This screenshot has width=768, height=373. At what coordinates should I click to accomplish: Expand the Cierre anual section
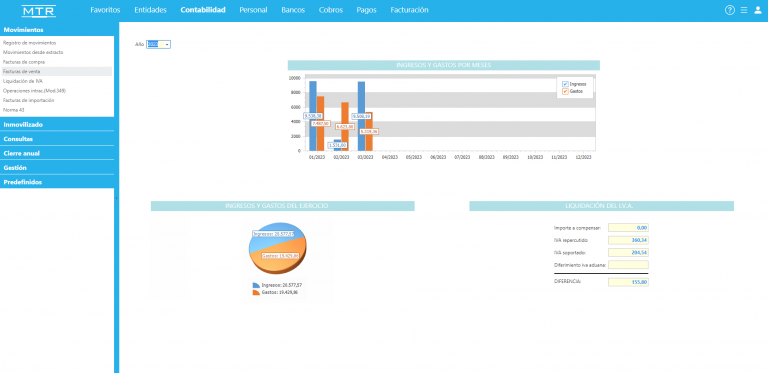[57, 153]
